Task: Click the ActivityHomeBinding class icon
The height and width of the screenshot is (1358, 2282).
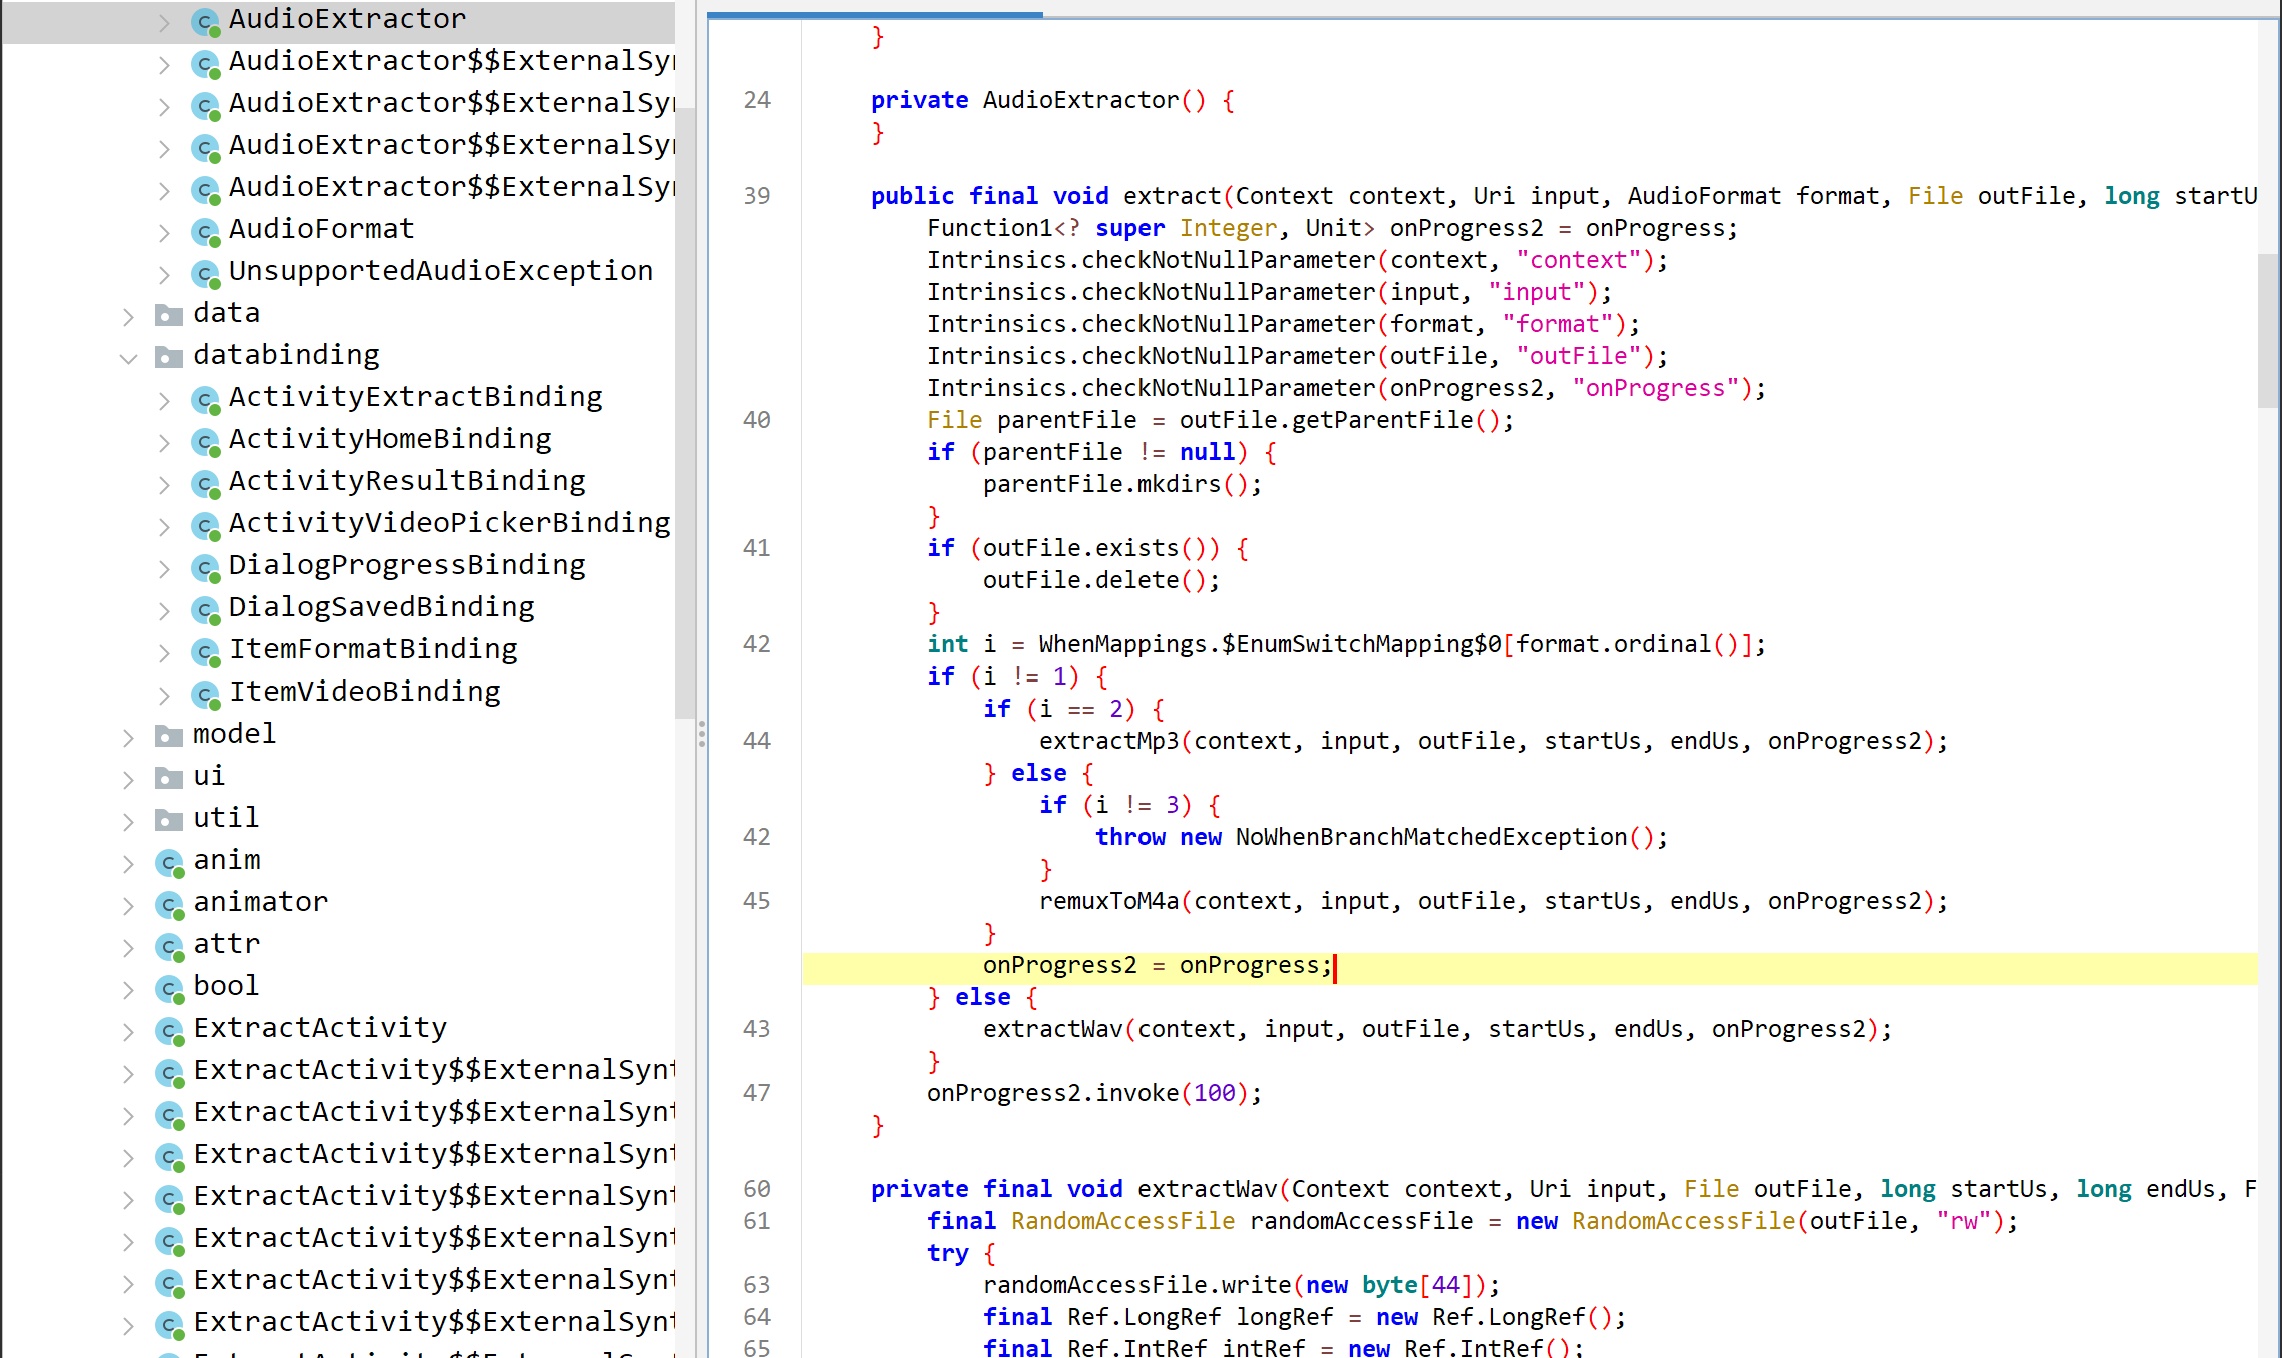Action: point(205,441)
